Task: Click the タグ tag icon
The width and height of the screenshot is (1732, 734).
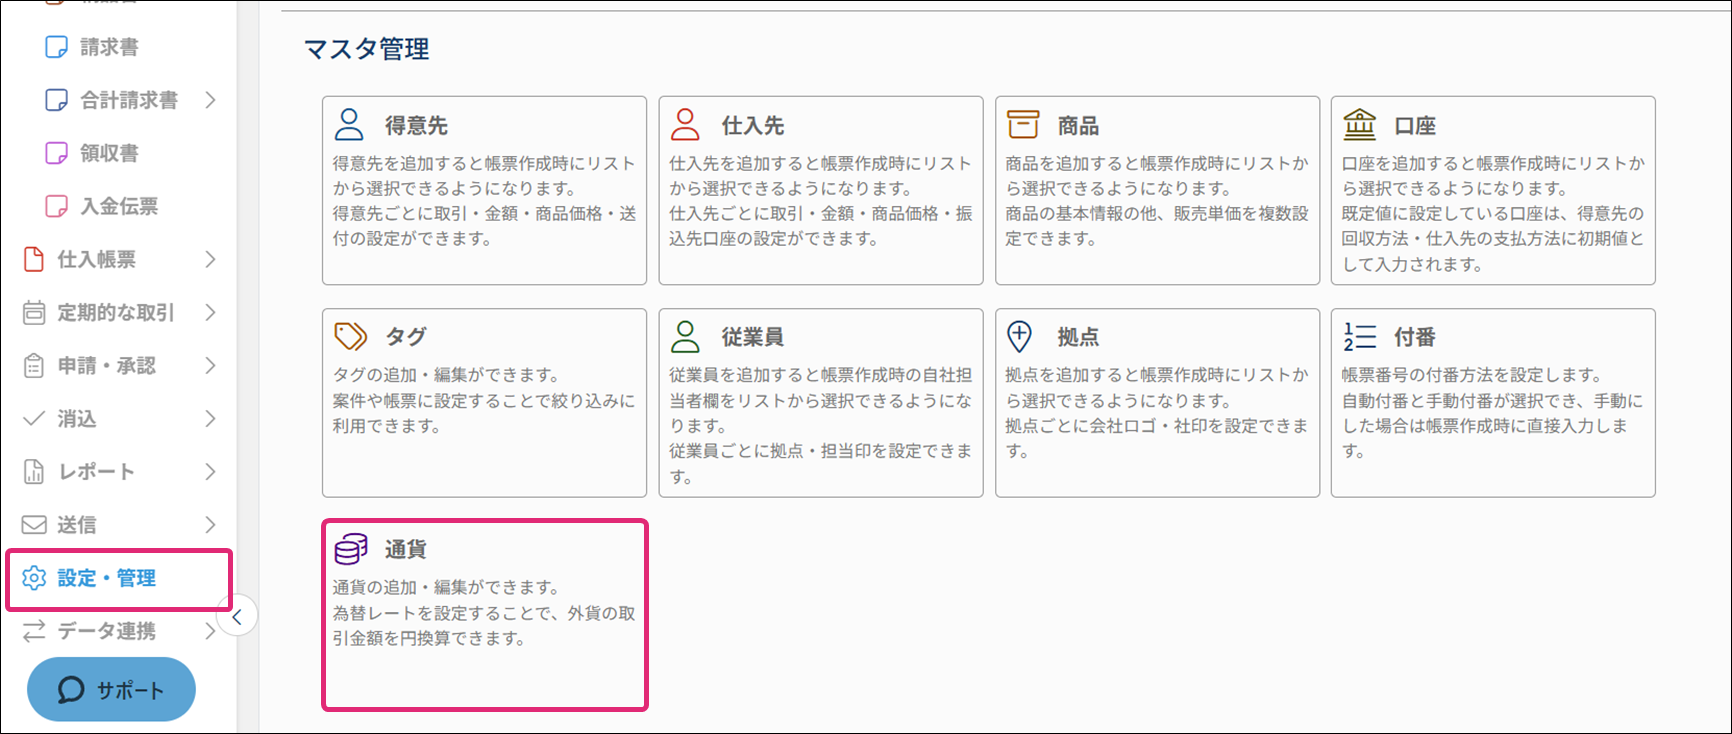Action: 350,337
